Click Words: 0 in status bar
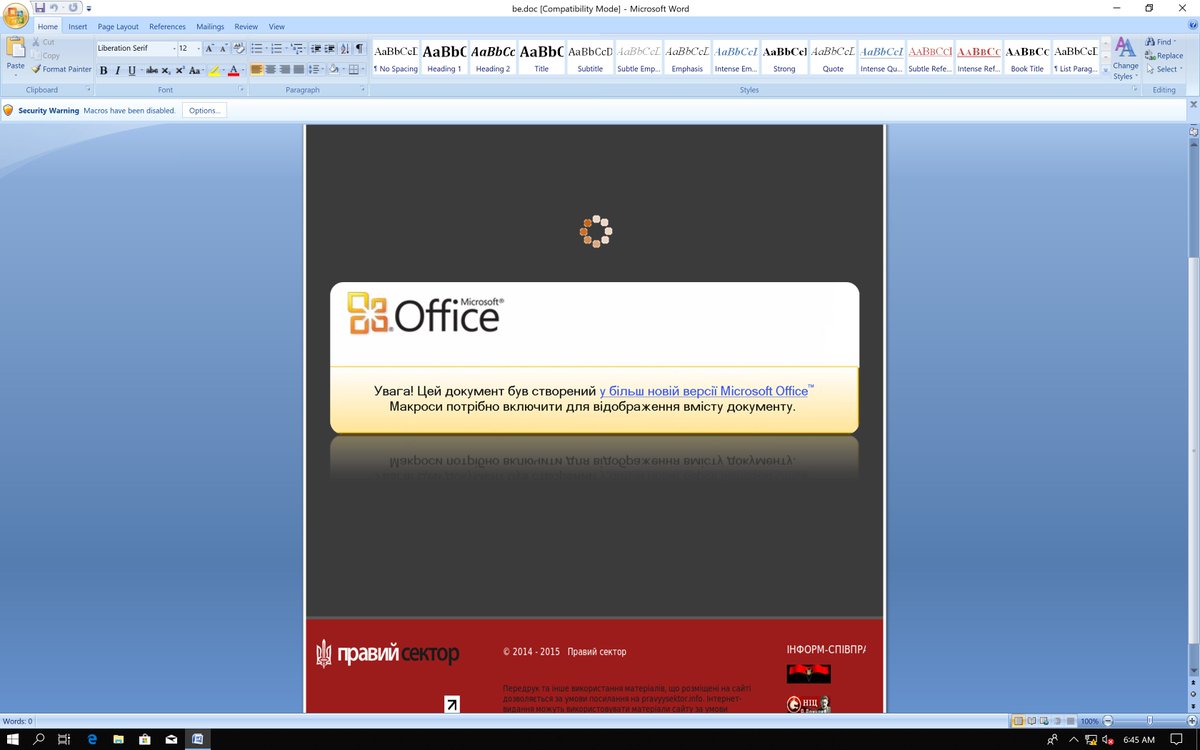Viewport: 1200px width, 750px height. (x=17, y=720)
